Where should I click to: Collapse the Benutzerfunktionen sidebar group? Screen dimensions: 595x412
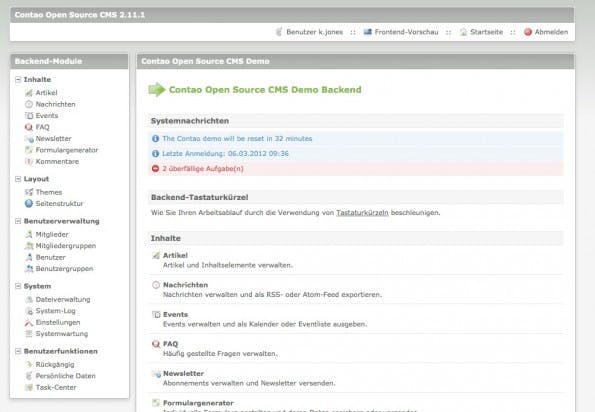click(x=18, y=351)
